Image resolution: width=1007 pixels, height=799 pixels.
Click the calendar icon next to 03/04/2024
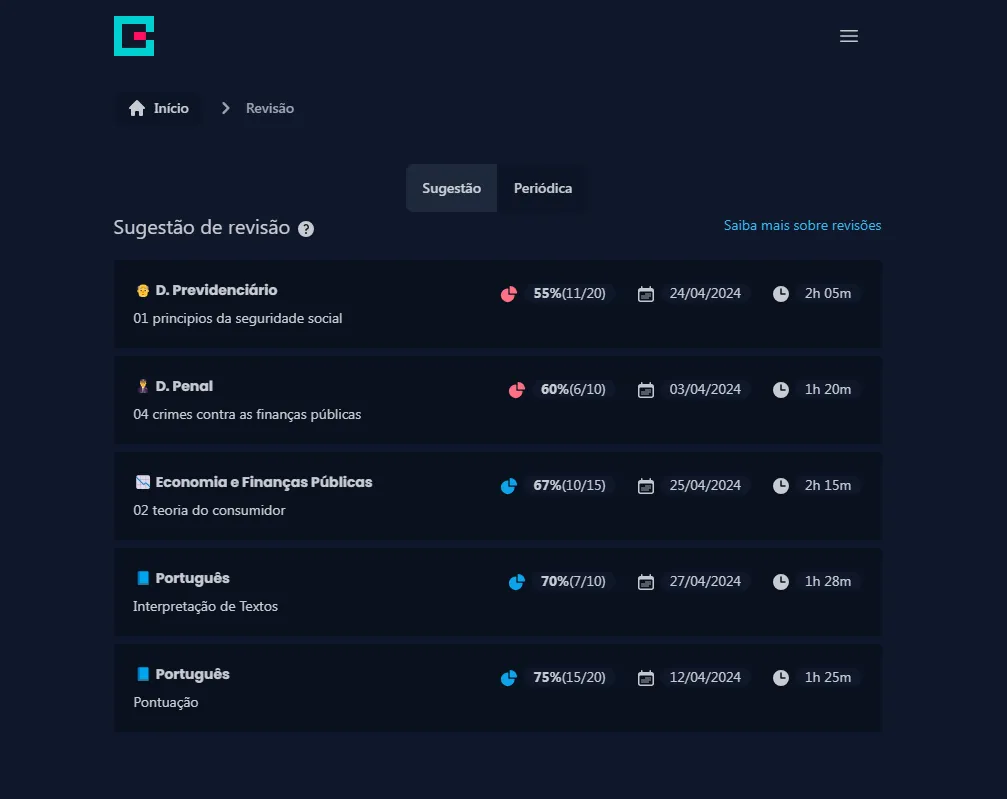tap(645, 390)
